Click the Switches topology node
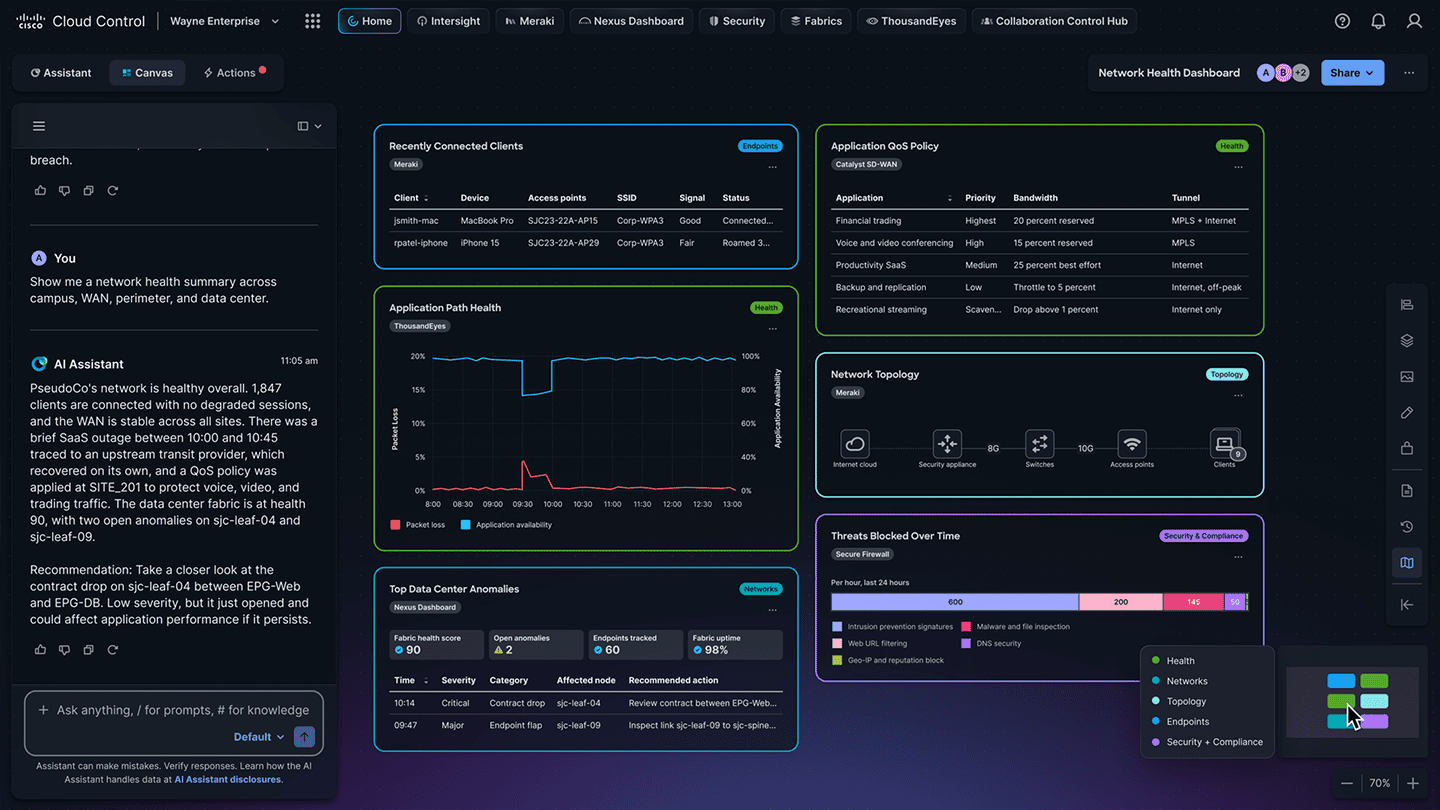 tap(1040, 443)
